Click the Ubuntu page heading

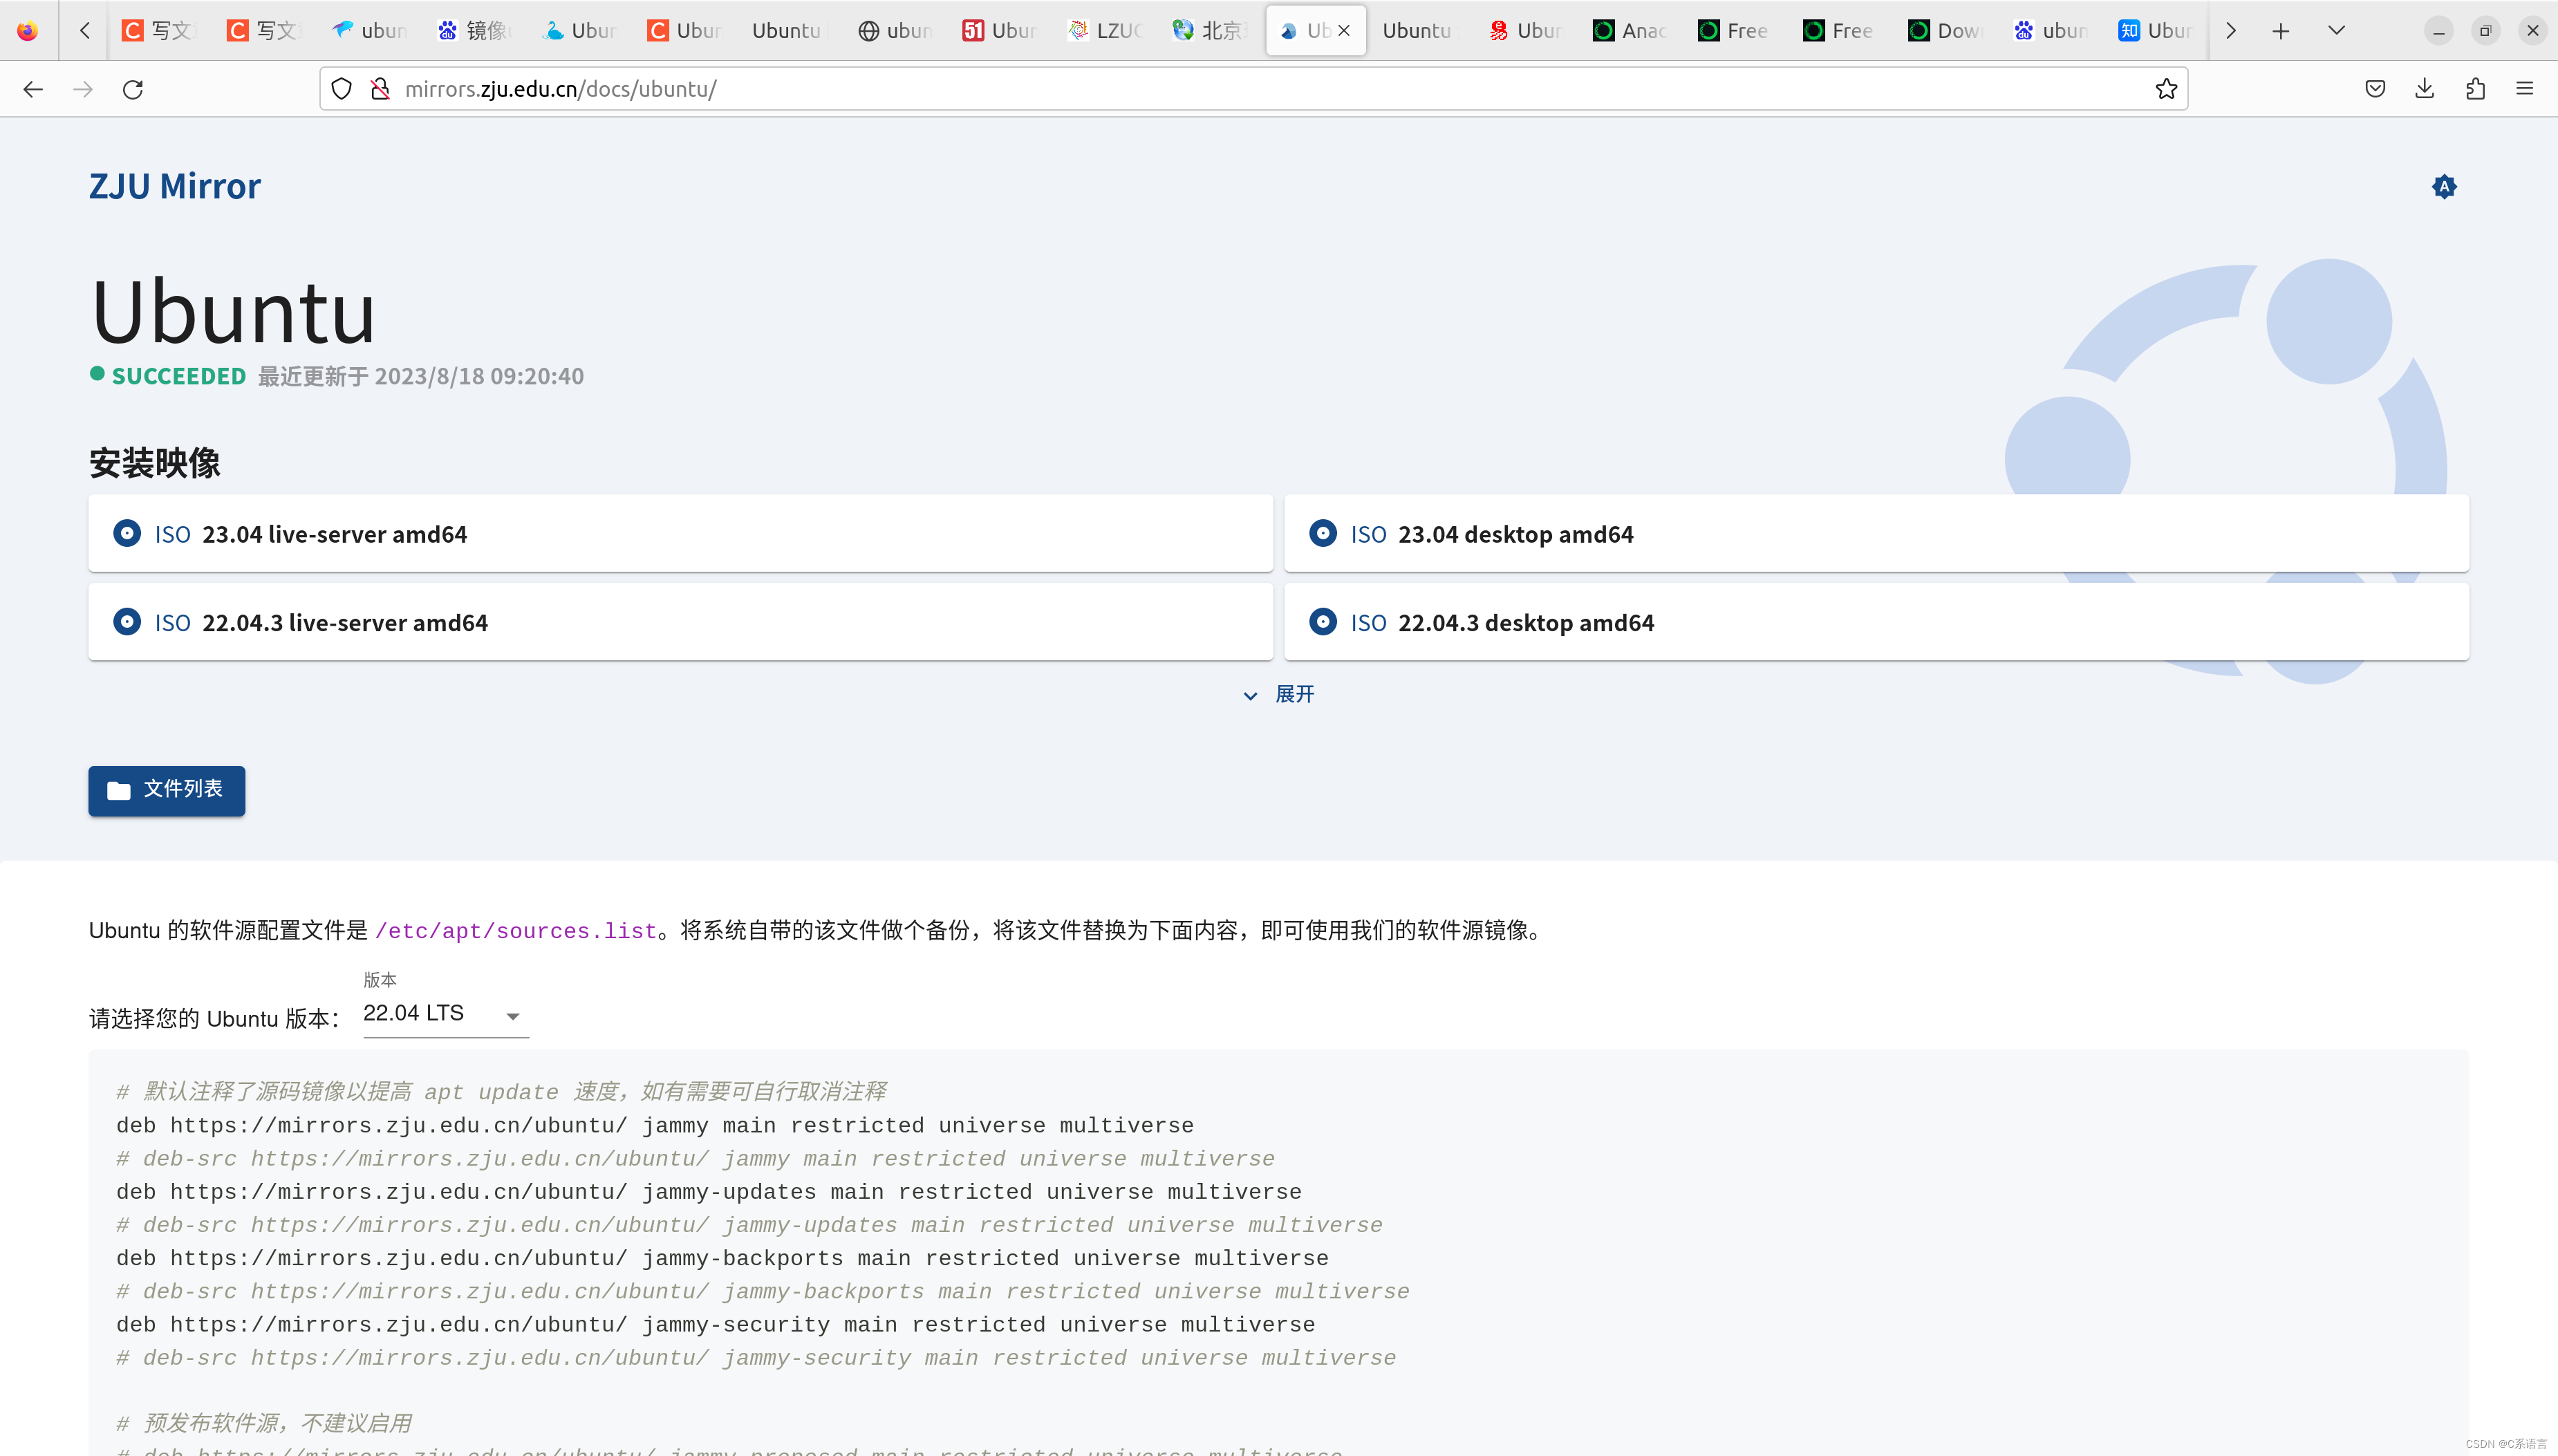click(x=234, y=312)
